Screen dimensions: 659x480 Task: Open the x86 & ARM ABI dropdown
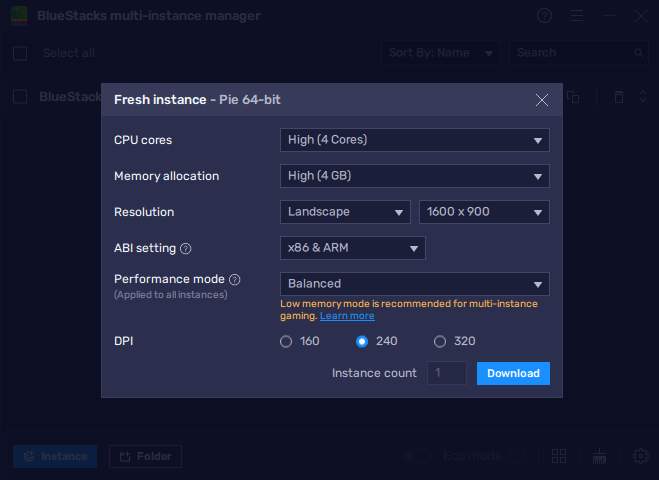tap(353, 248)
